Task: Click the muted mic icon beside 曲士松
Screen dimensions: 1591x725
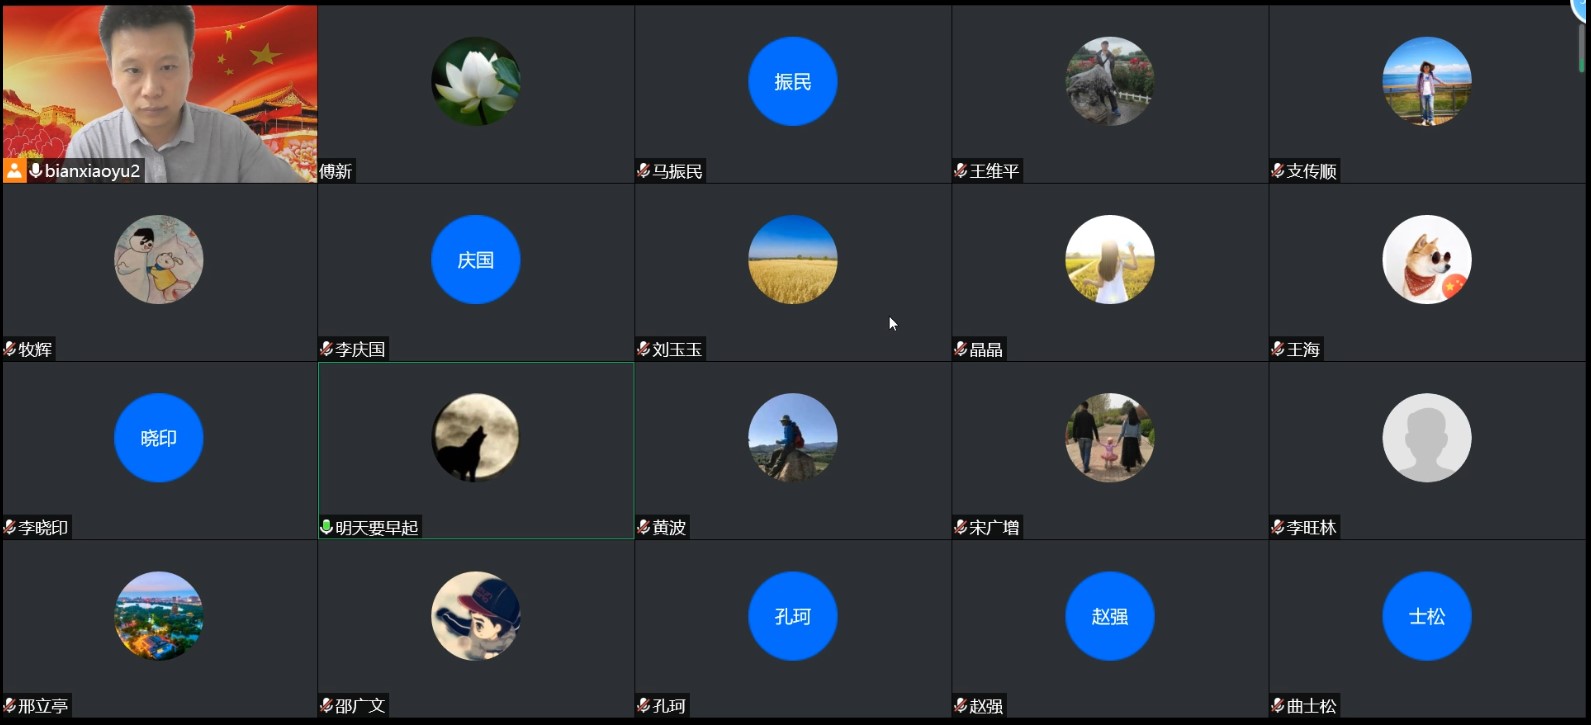Action: pyautogui.click(x=1277, y=705)
